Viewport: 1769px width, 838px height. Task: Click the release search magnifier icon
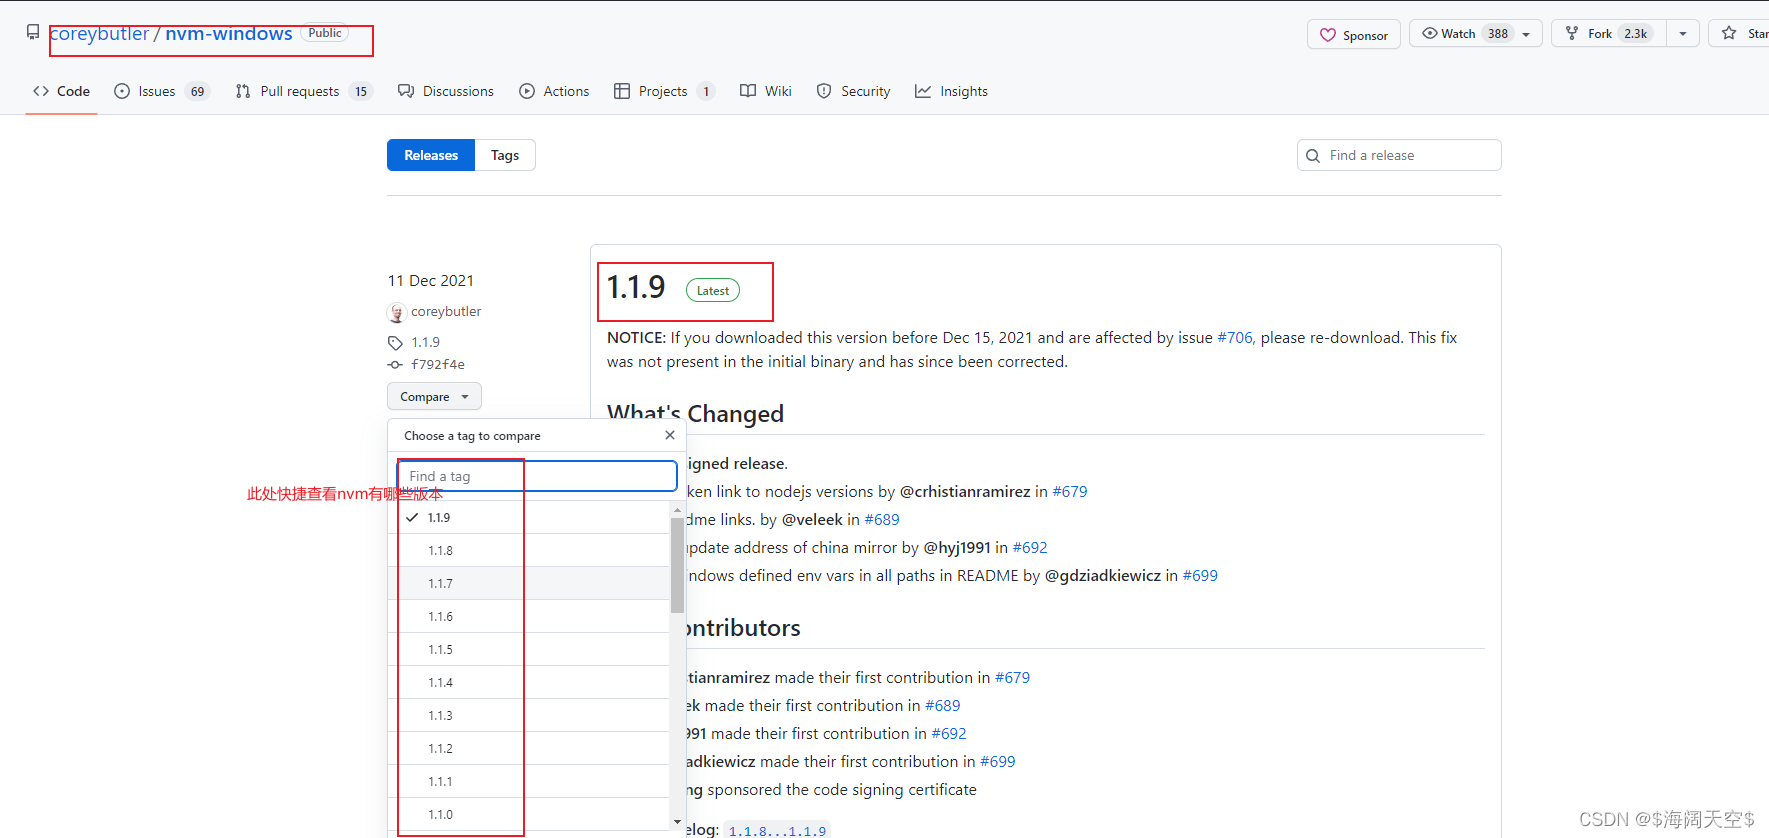[x=1313, y=156]
